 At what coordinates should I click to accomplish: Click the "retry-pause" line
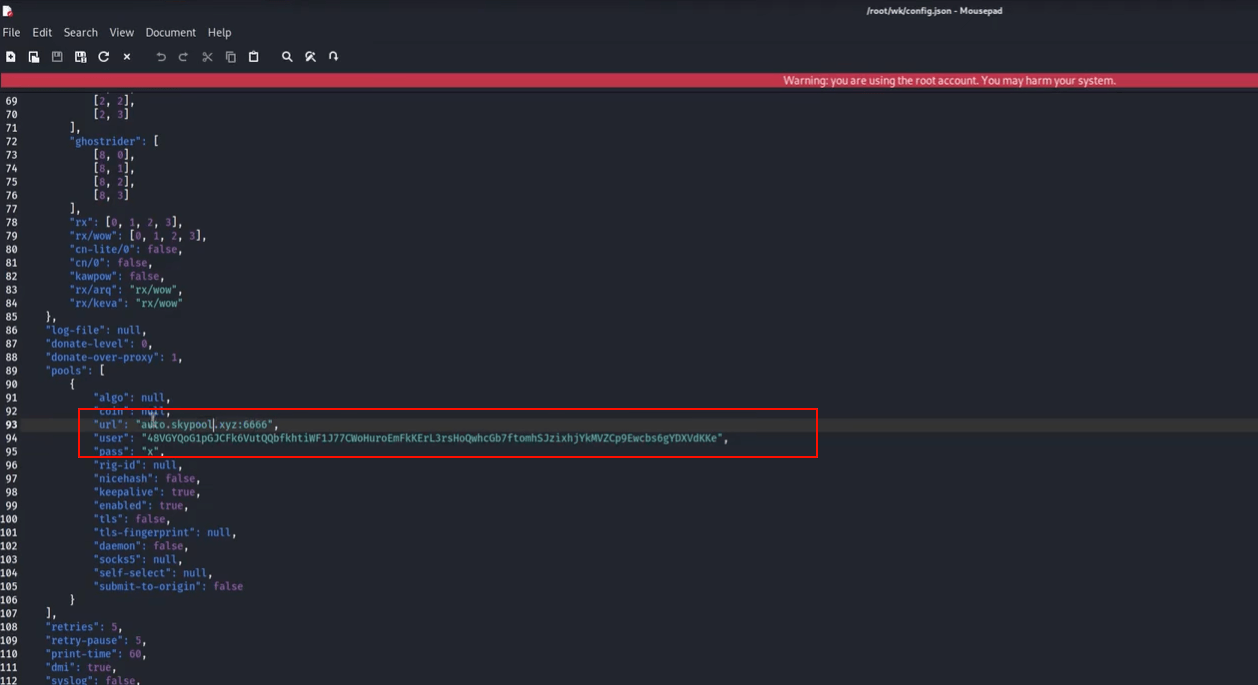coord(96,641)
